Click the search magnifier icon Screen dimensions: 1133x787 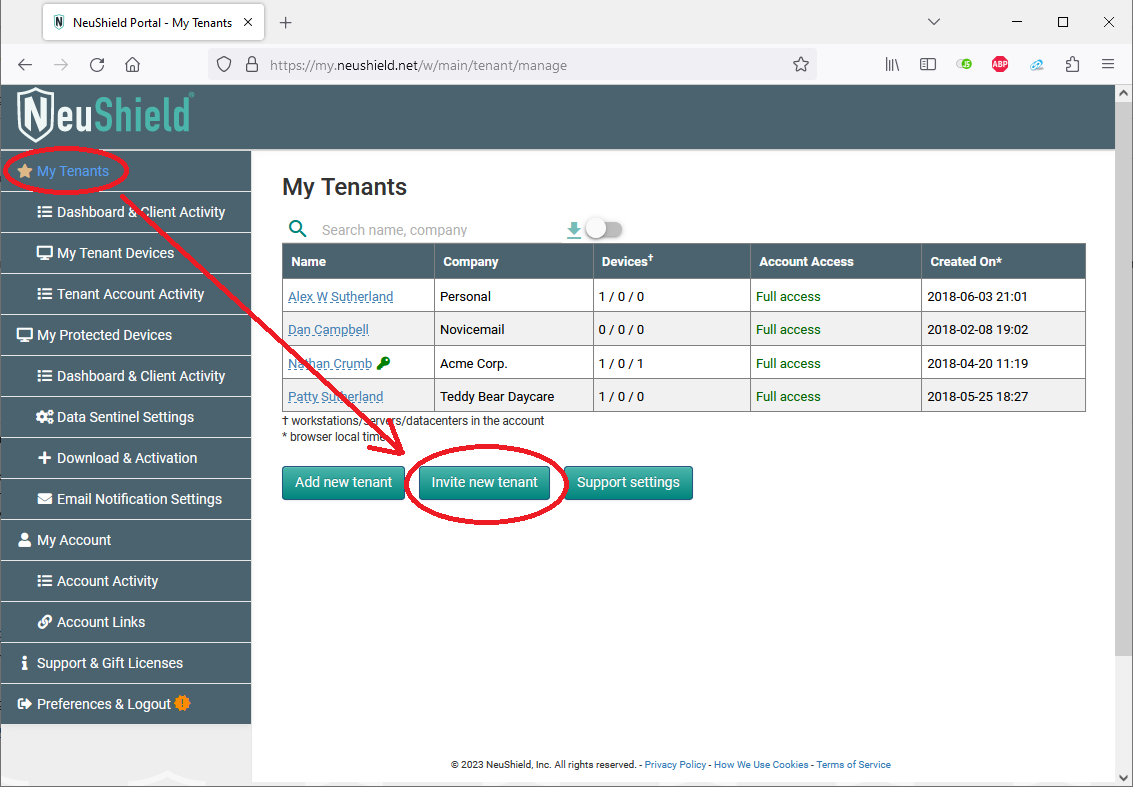(298, 229)
